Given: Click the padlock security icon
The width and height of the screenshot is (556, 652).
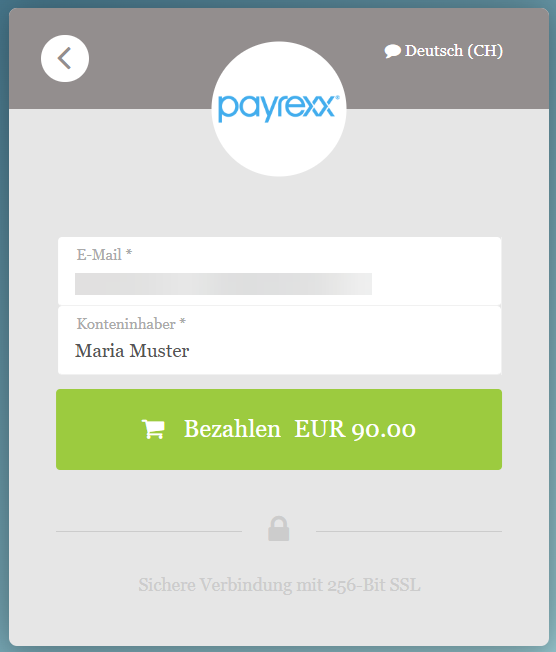Looking at the screenshot, I should click(279, 529).
